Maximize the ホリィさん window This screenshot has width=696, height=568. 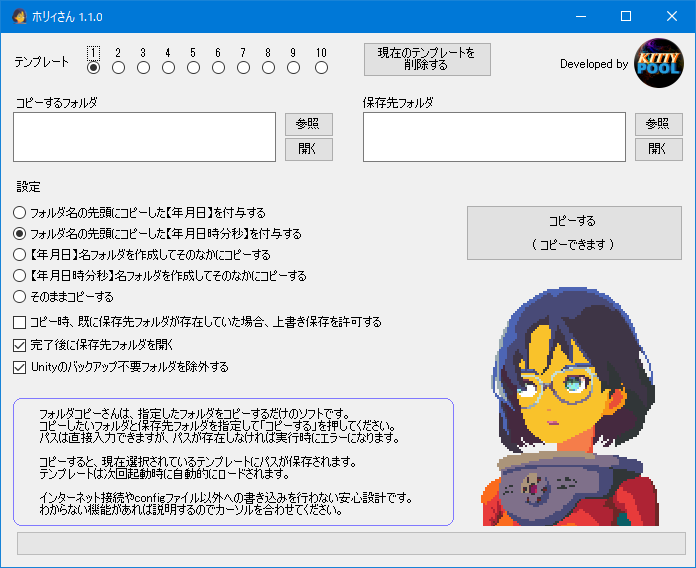[626, 16]
